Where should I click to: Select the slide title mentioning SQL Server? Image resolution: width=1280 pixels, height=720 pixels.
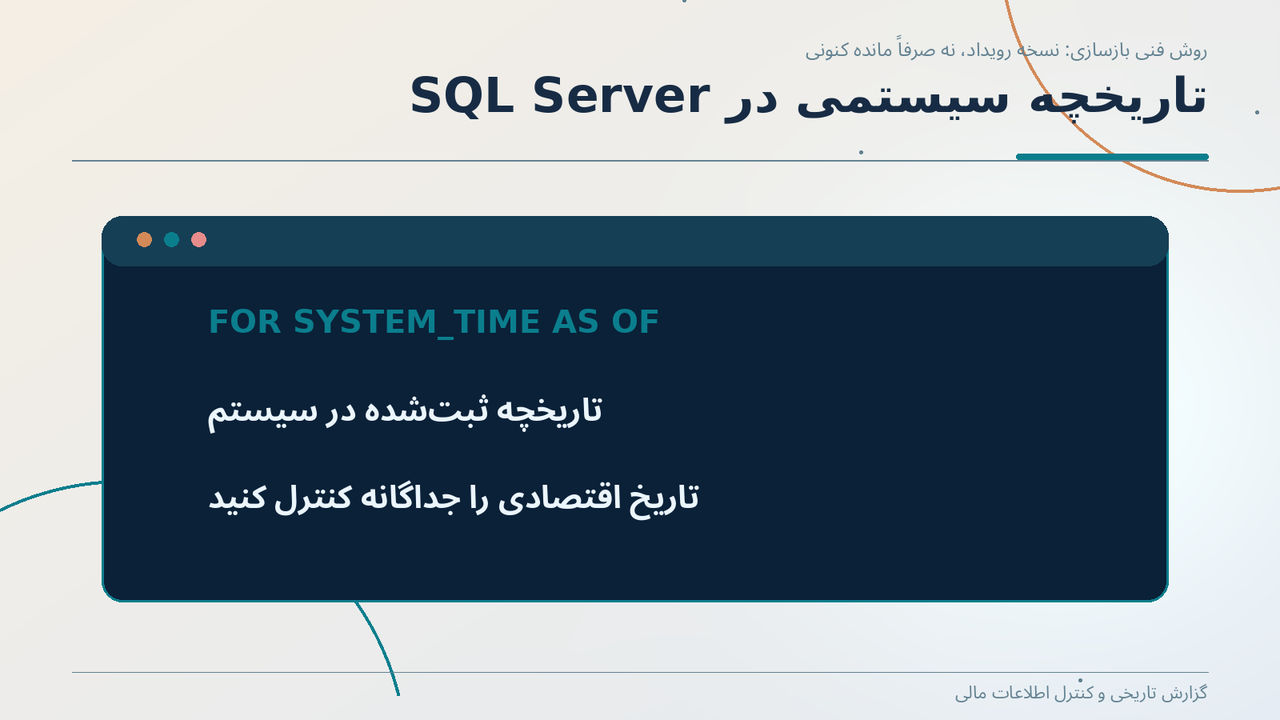[808, 98]
